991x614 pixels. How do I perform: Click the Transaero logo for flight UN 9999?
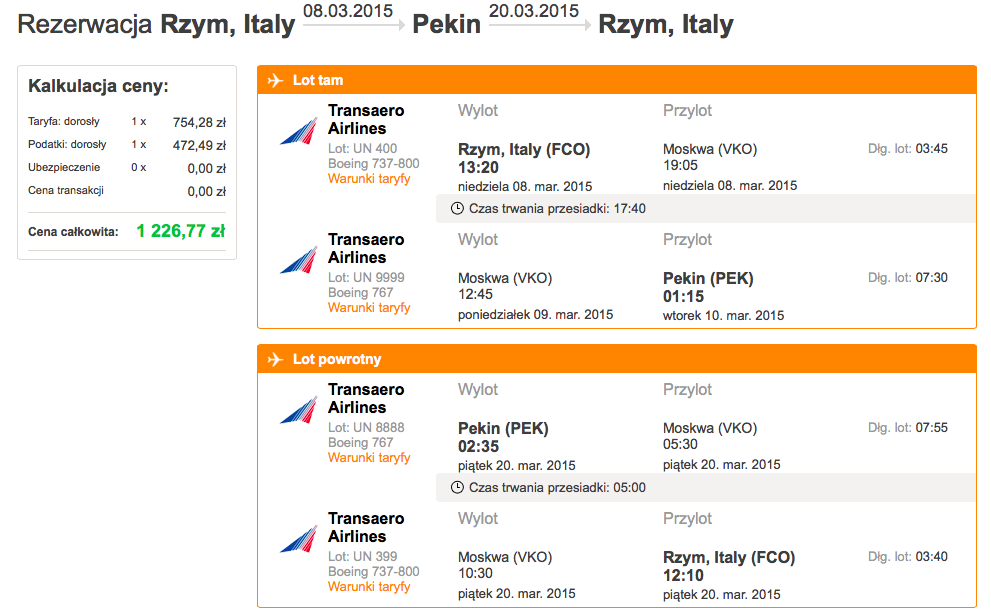(x=299, y=260)
